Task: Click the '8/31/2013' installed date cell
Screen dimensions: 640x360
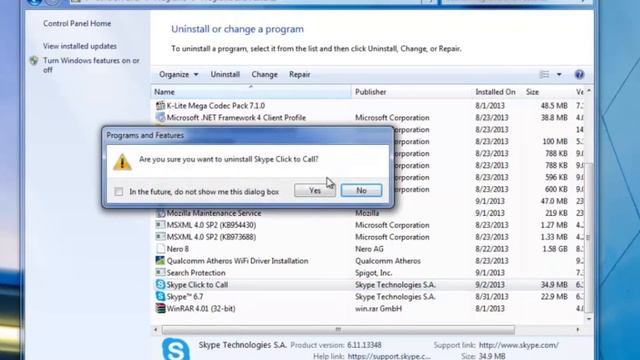Action: point(492,297)
